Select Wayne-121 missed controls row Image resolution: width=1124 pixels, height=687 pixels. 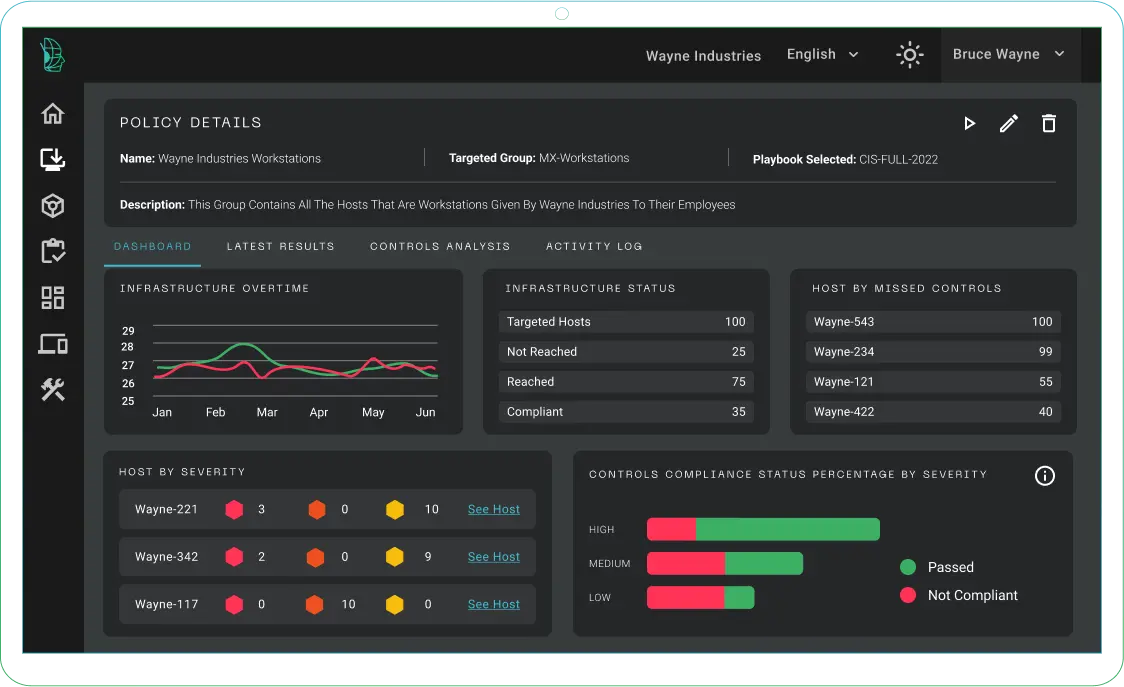(933, 382)
